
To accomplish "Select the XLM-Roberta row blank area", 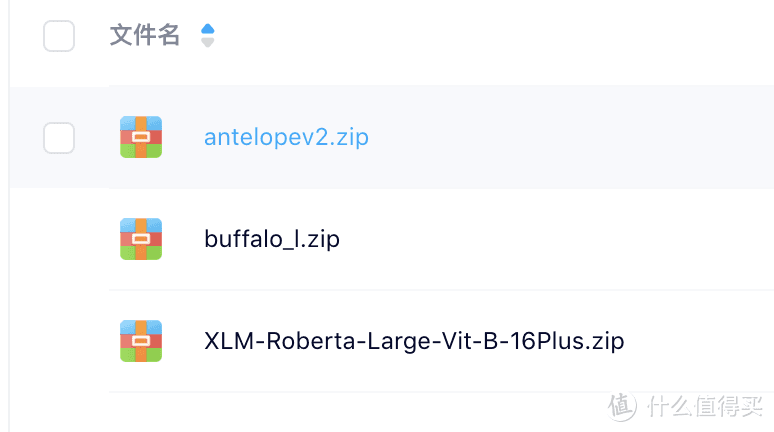I will [x=691, y=341].
